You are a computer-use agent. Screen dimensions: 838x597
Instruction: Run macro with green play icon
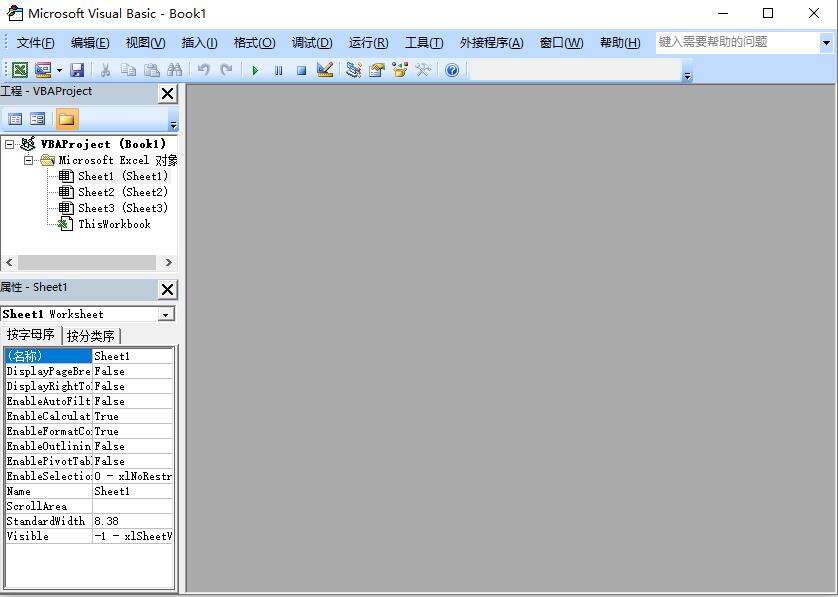(255, 70)
